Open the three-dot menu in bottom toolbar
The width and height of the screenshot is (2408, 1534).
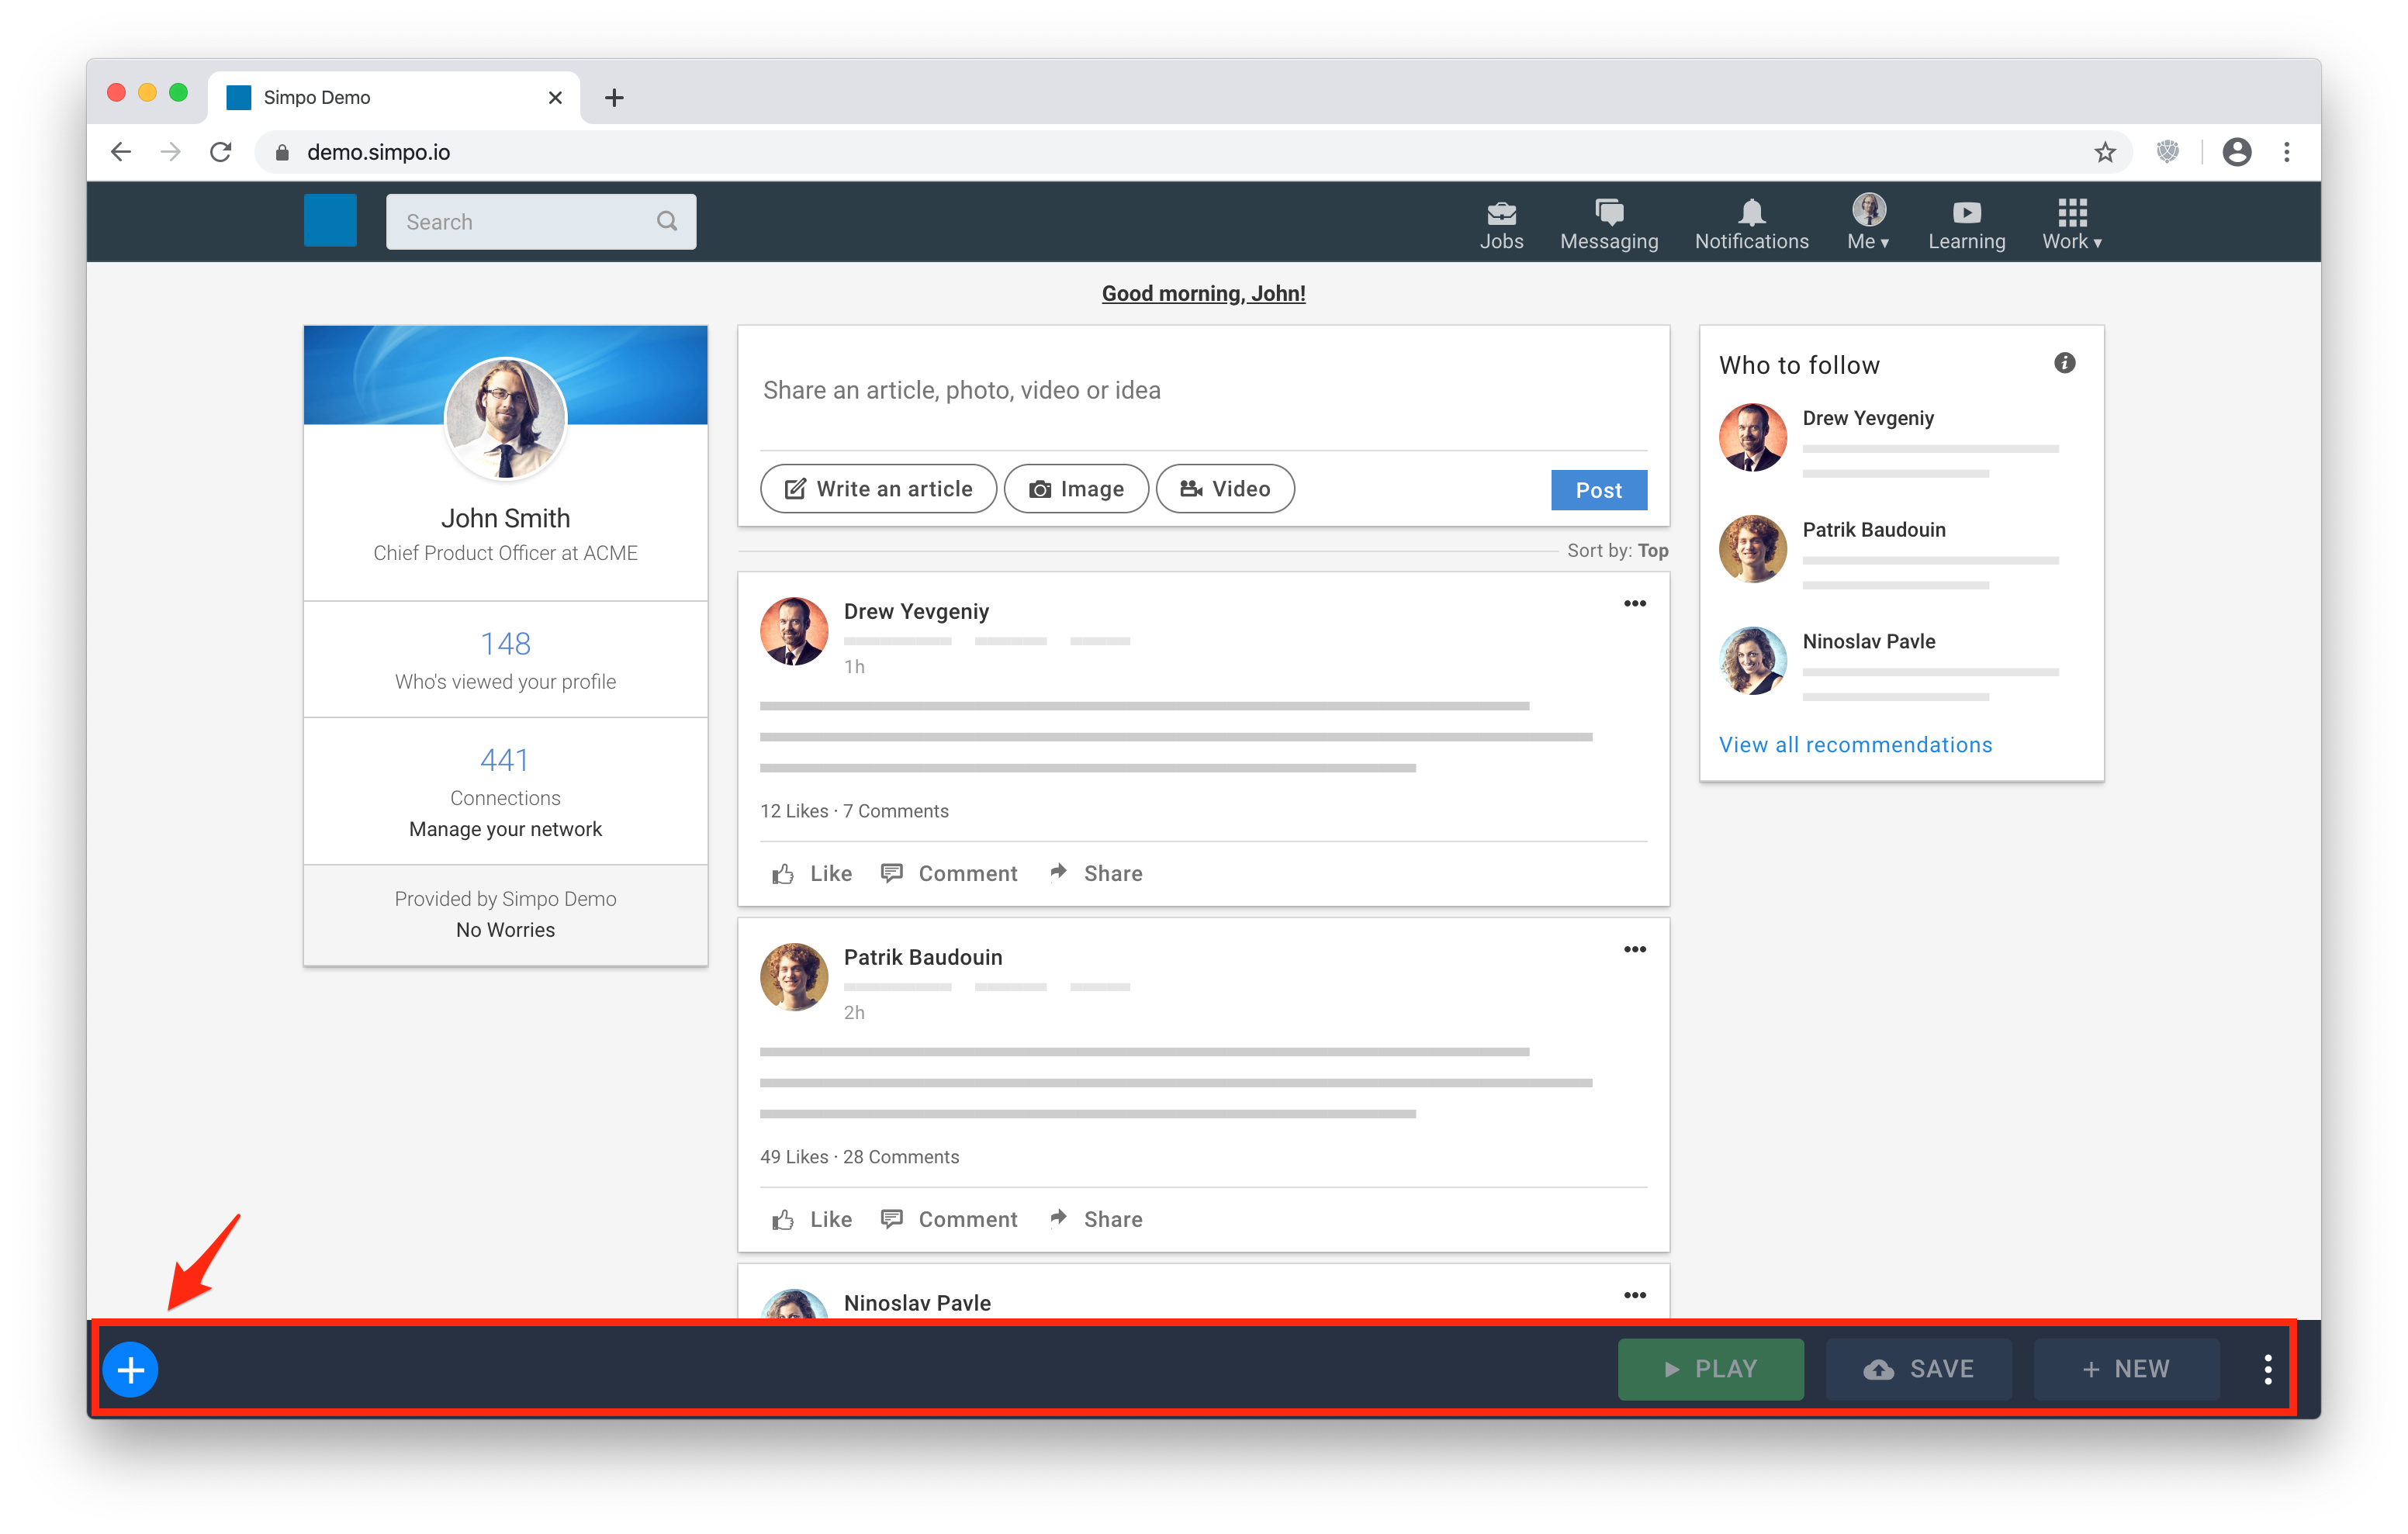[2267, 1369]
